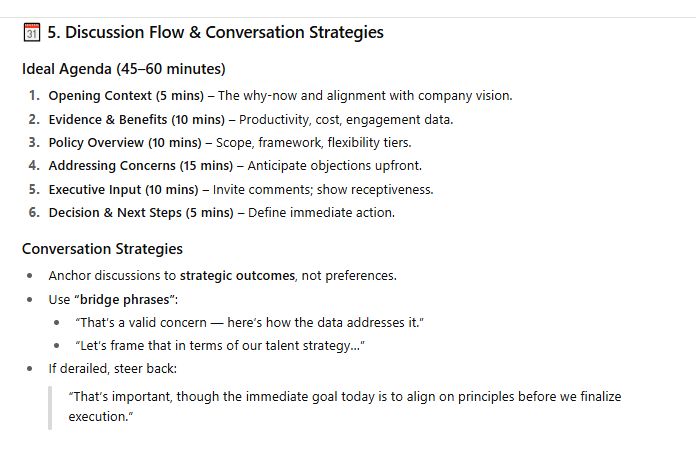Click the "Conversation Strategies" subheading

(102, 249)
